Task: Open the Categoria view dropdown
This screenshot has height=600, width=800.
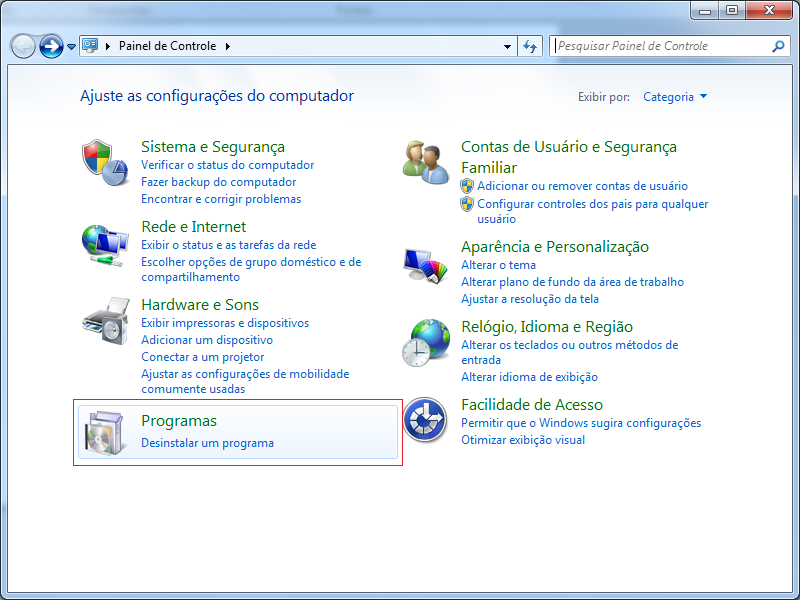Action: click(675, 97)
